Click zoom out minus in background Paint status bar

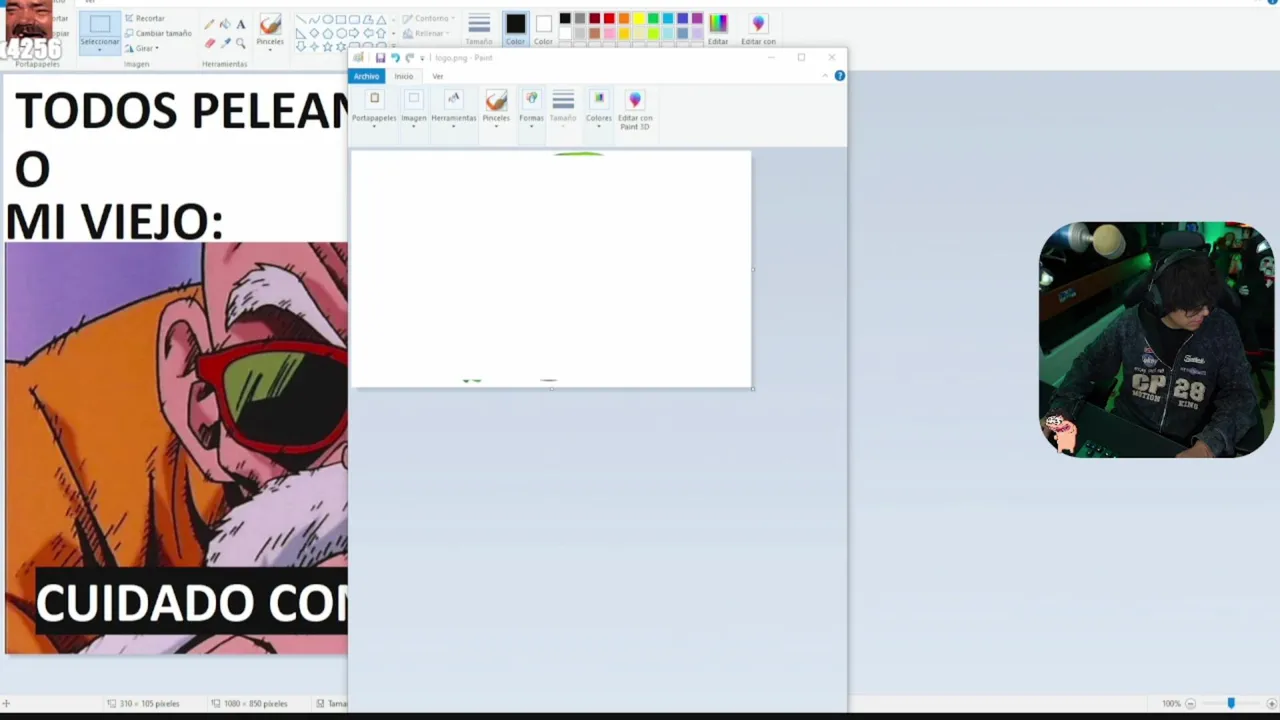(x=1190, y=704)
